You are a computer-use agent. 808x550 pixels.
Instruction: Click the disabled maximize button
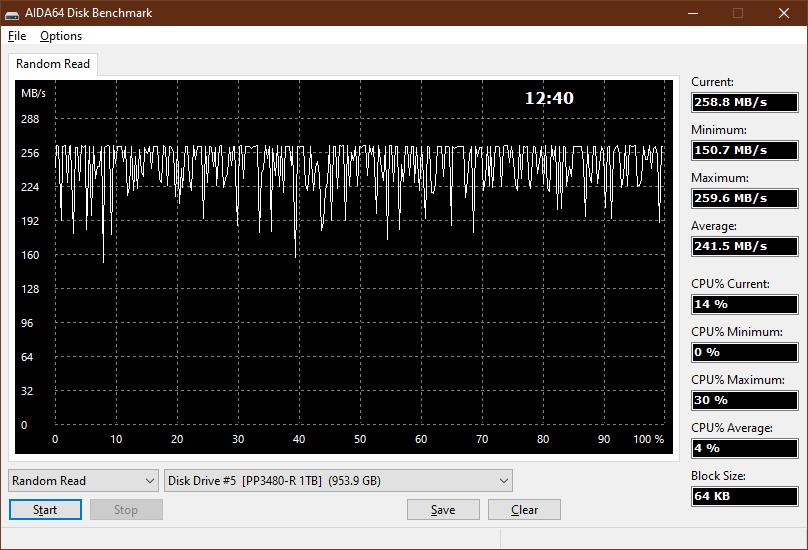[738, 13]
